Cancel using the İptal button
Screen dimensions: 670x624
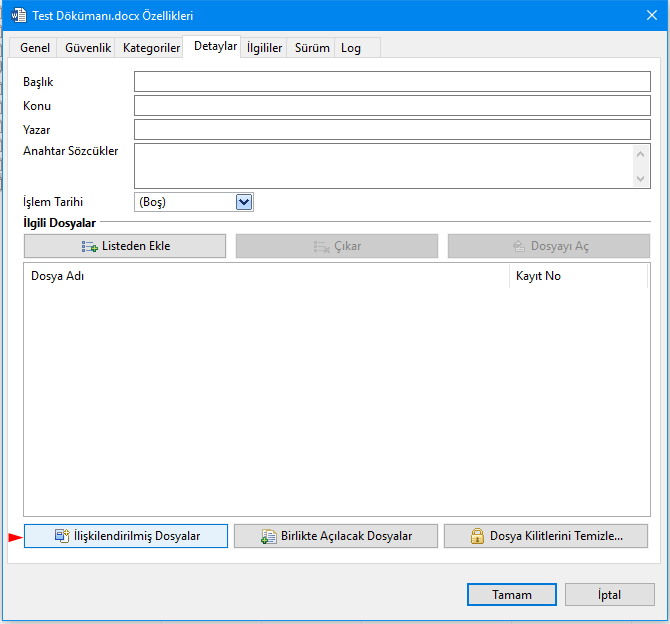click(610, 594)
